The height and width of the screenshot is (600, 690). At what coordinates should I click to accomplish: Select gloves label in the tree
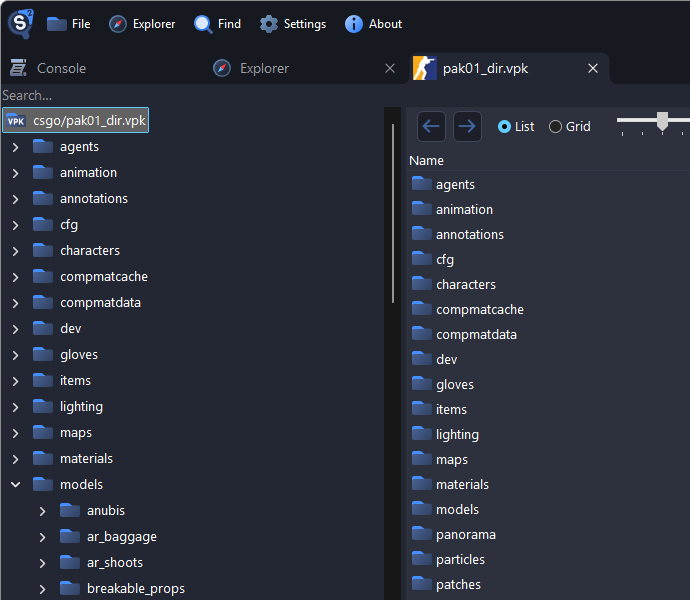click(x=79, y=355)
